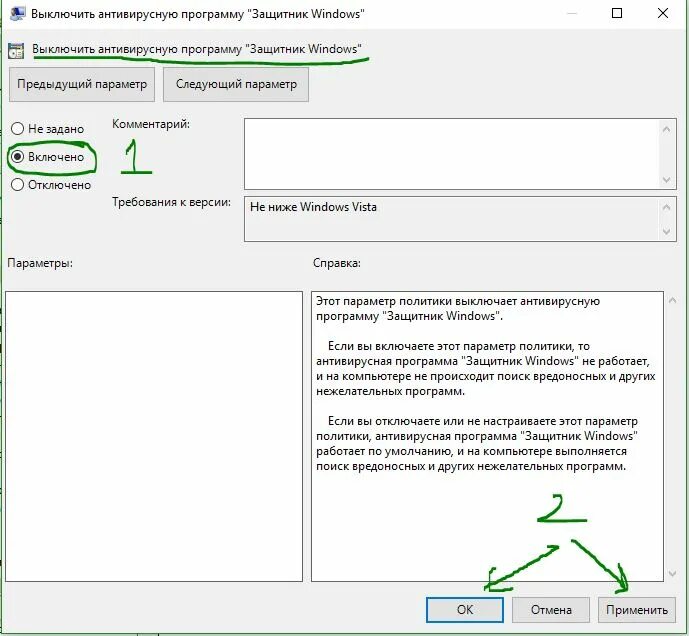Click help paragraph starting "Если вы отключаете"
This screenshot has height=636, width=689.
[477, 443]
